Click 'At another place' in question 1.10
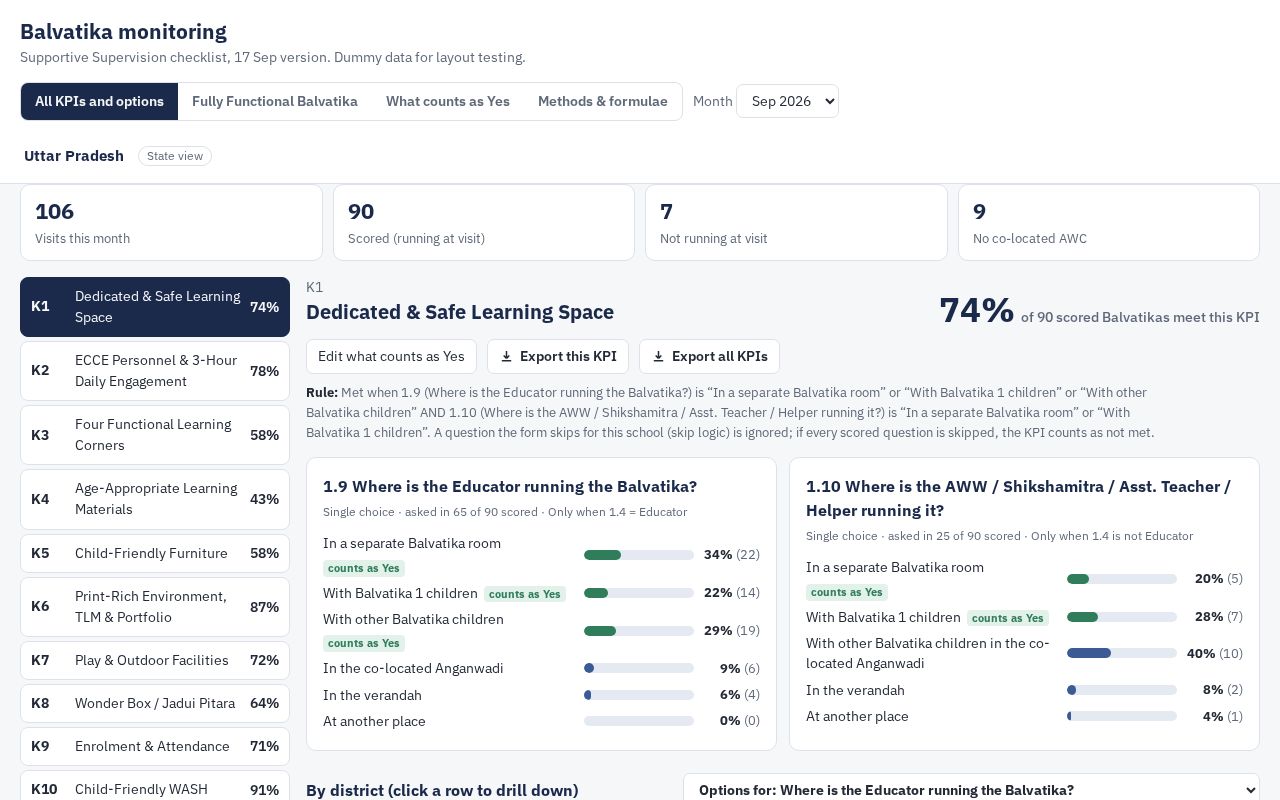1280x800 pixels. point(857,717)
